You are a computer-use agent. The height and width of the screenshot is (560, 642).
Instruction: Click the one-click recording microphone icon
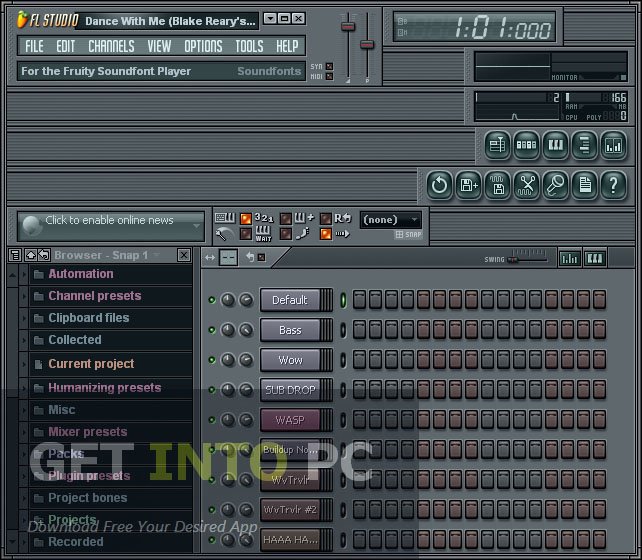pos(556,185)
